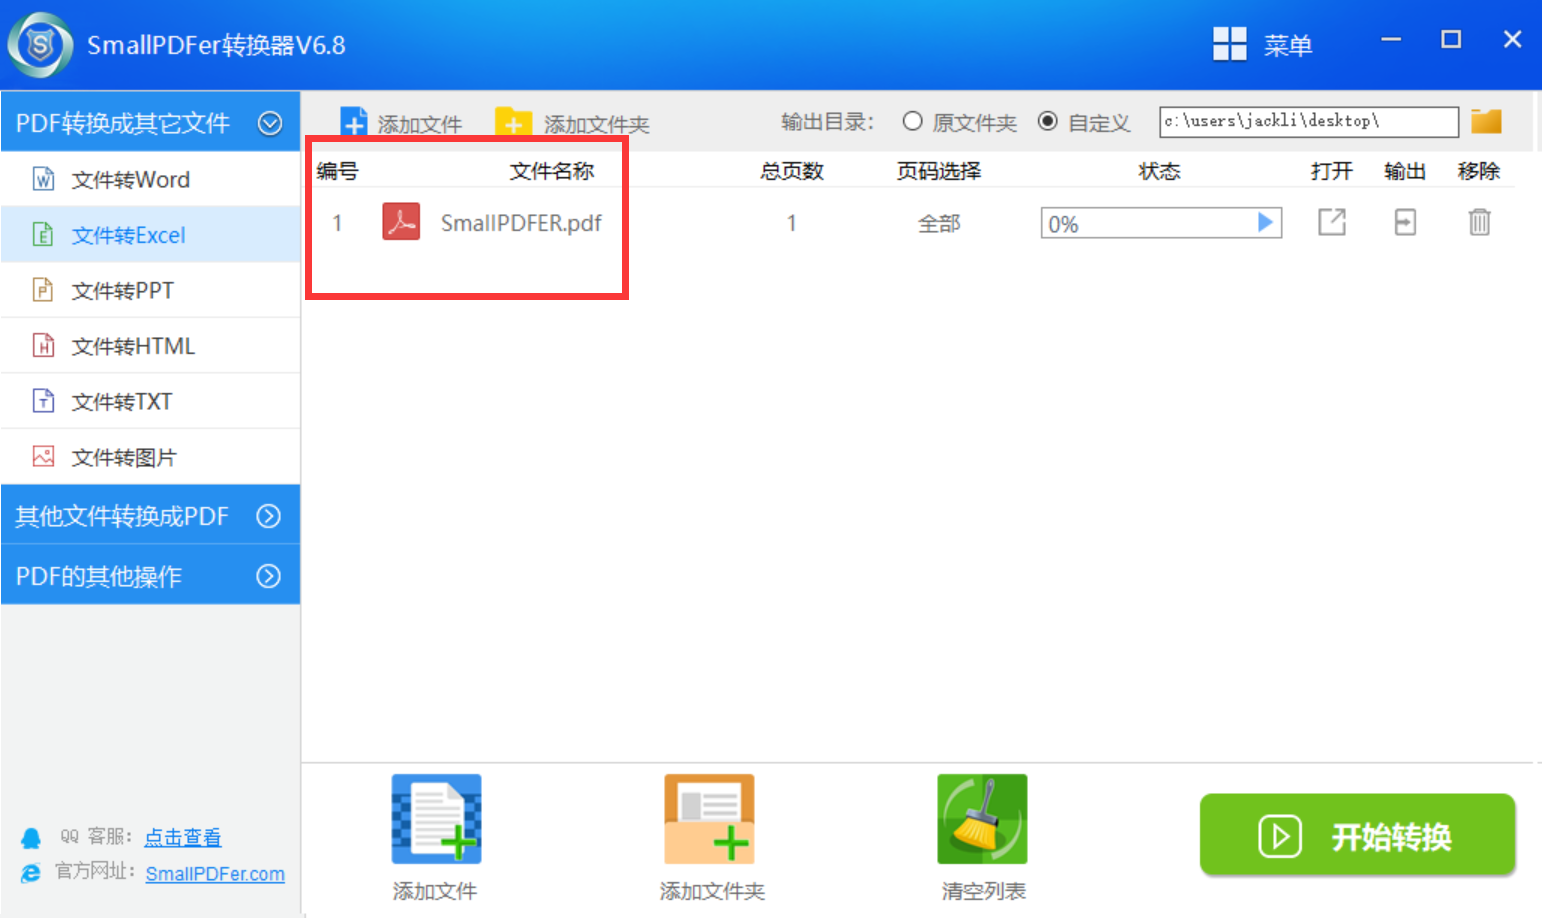Click the 打开 column header
The image size is (1542, 918).
pyautogui.click(x=1332, y=171)
